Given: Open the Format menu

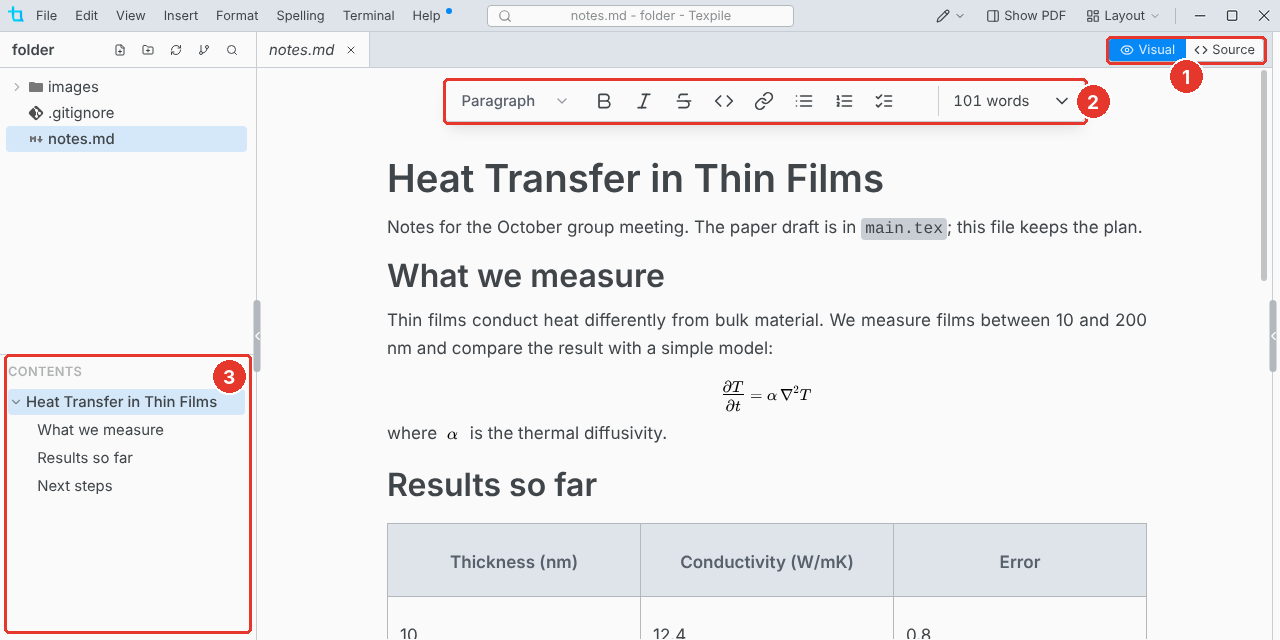Looking at the screenshot, I should 237,16.
